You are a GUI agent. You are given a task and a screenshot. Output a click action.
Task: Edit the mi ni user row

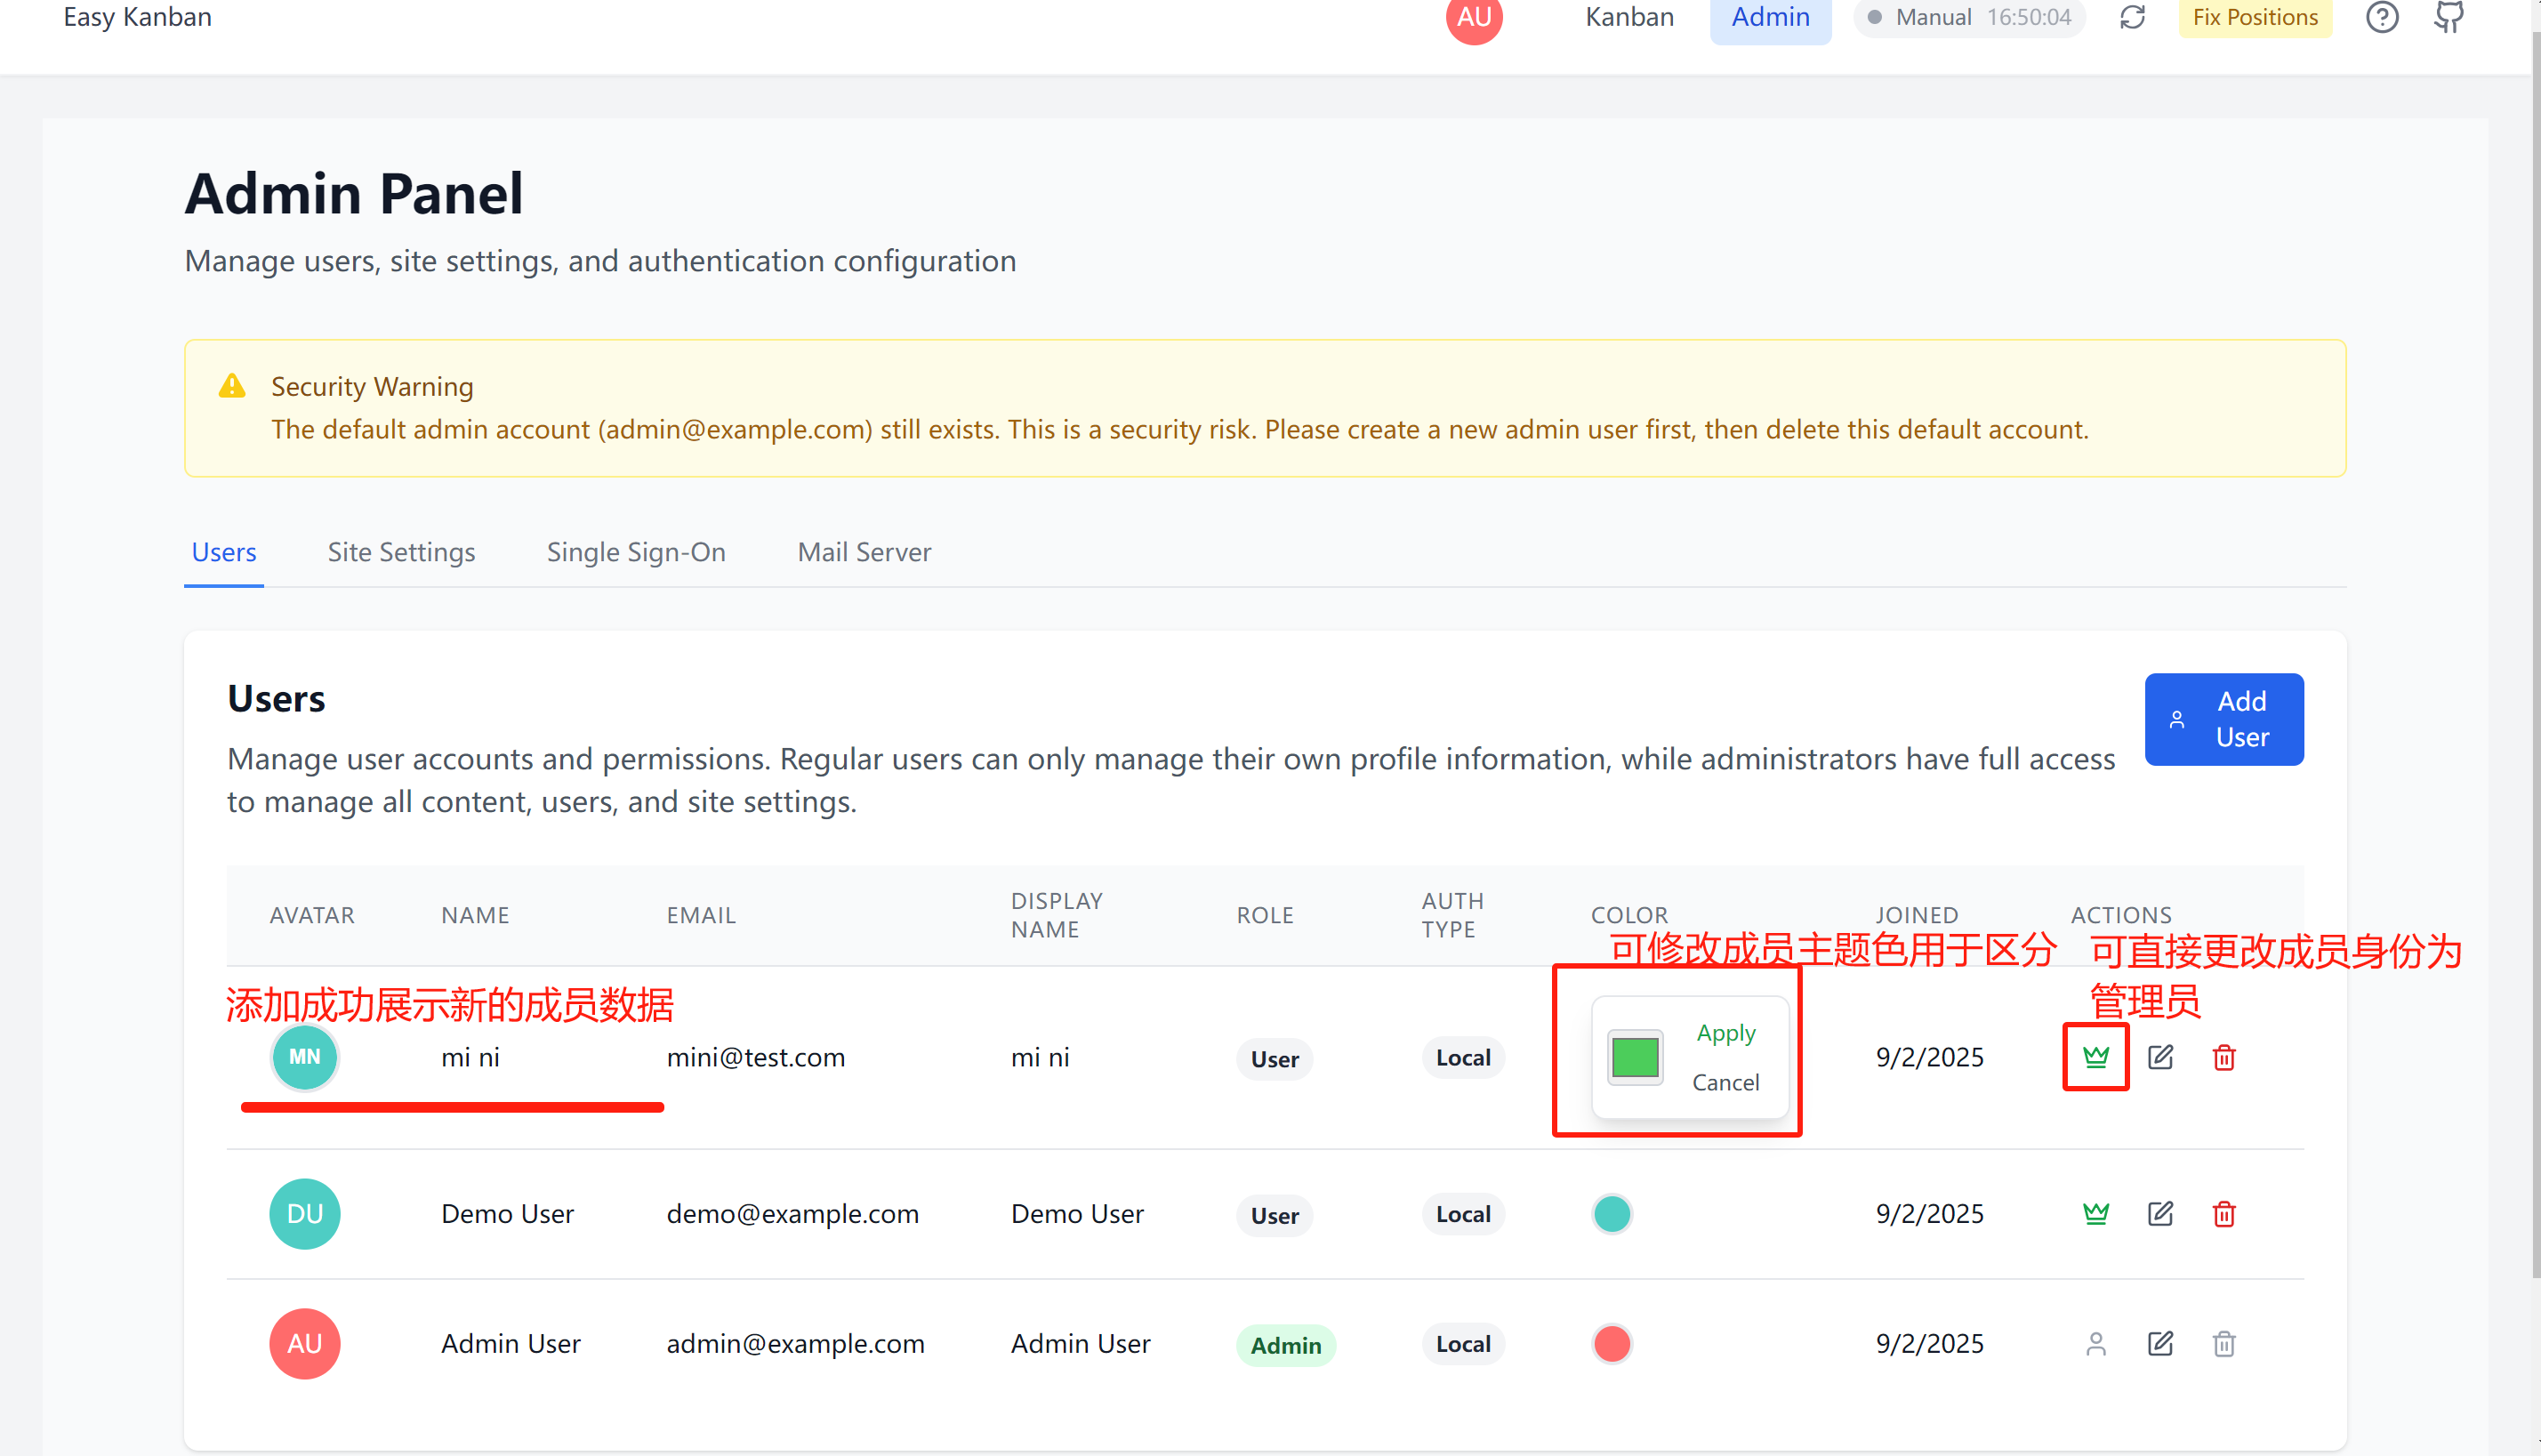tap(2160, 1057)
